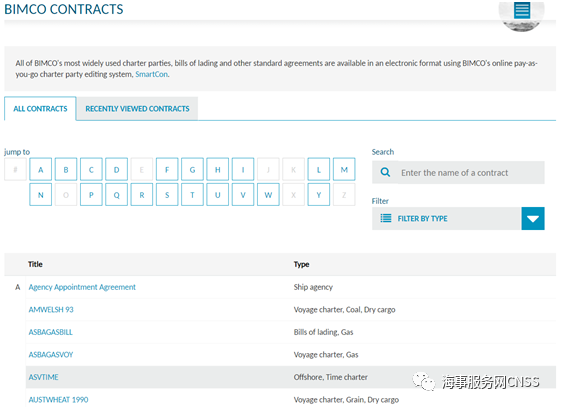Screen dimensions: 565x419
Task: Jump to letter P
Action: click(91, 195)
